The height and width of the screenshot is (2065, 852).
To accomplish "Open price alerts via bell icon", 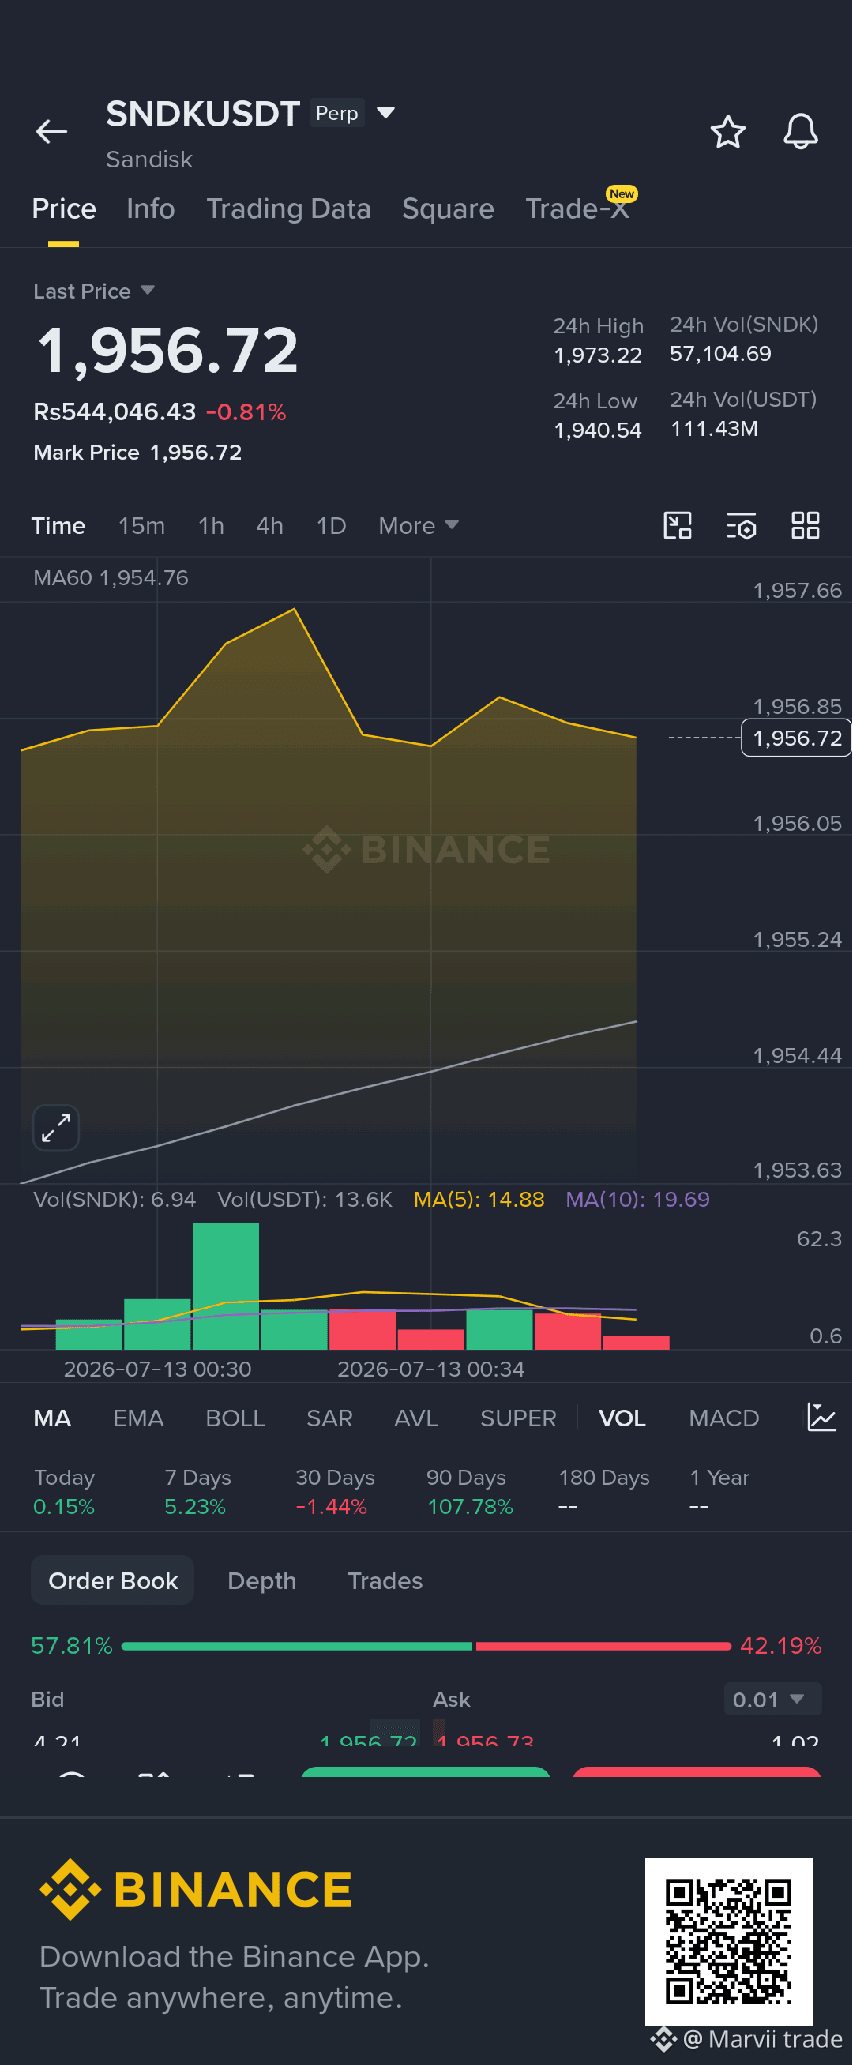I will [x=800, y=131].
